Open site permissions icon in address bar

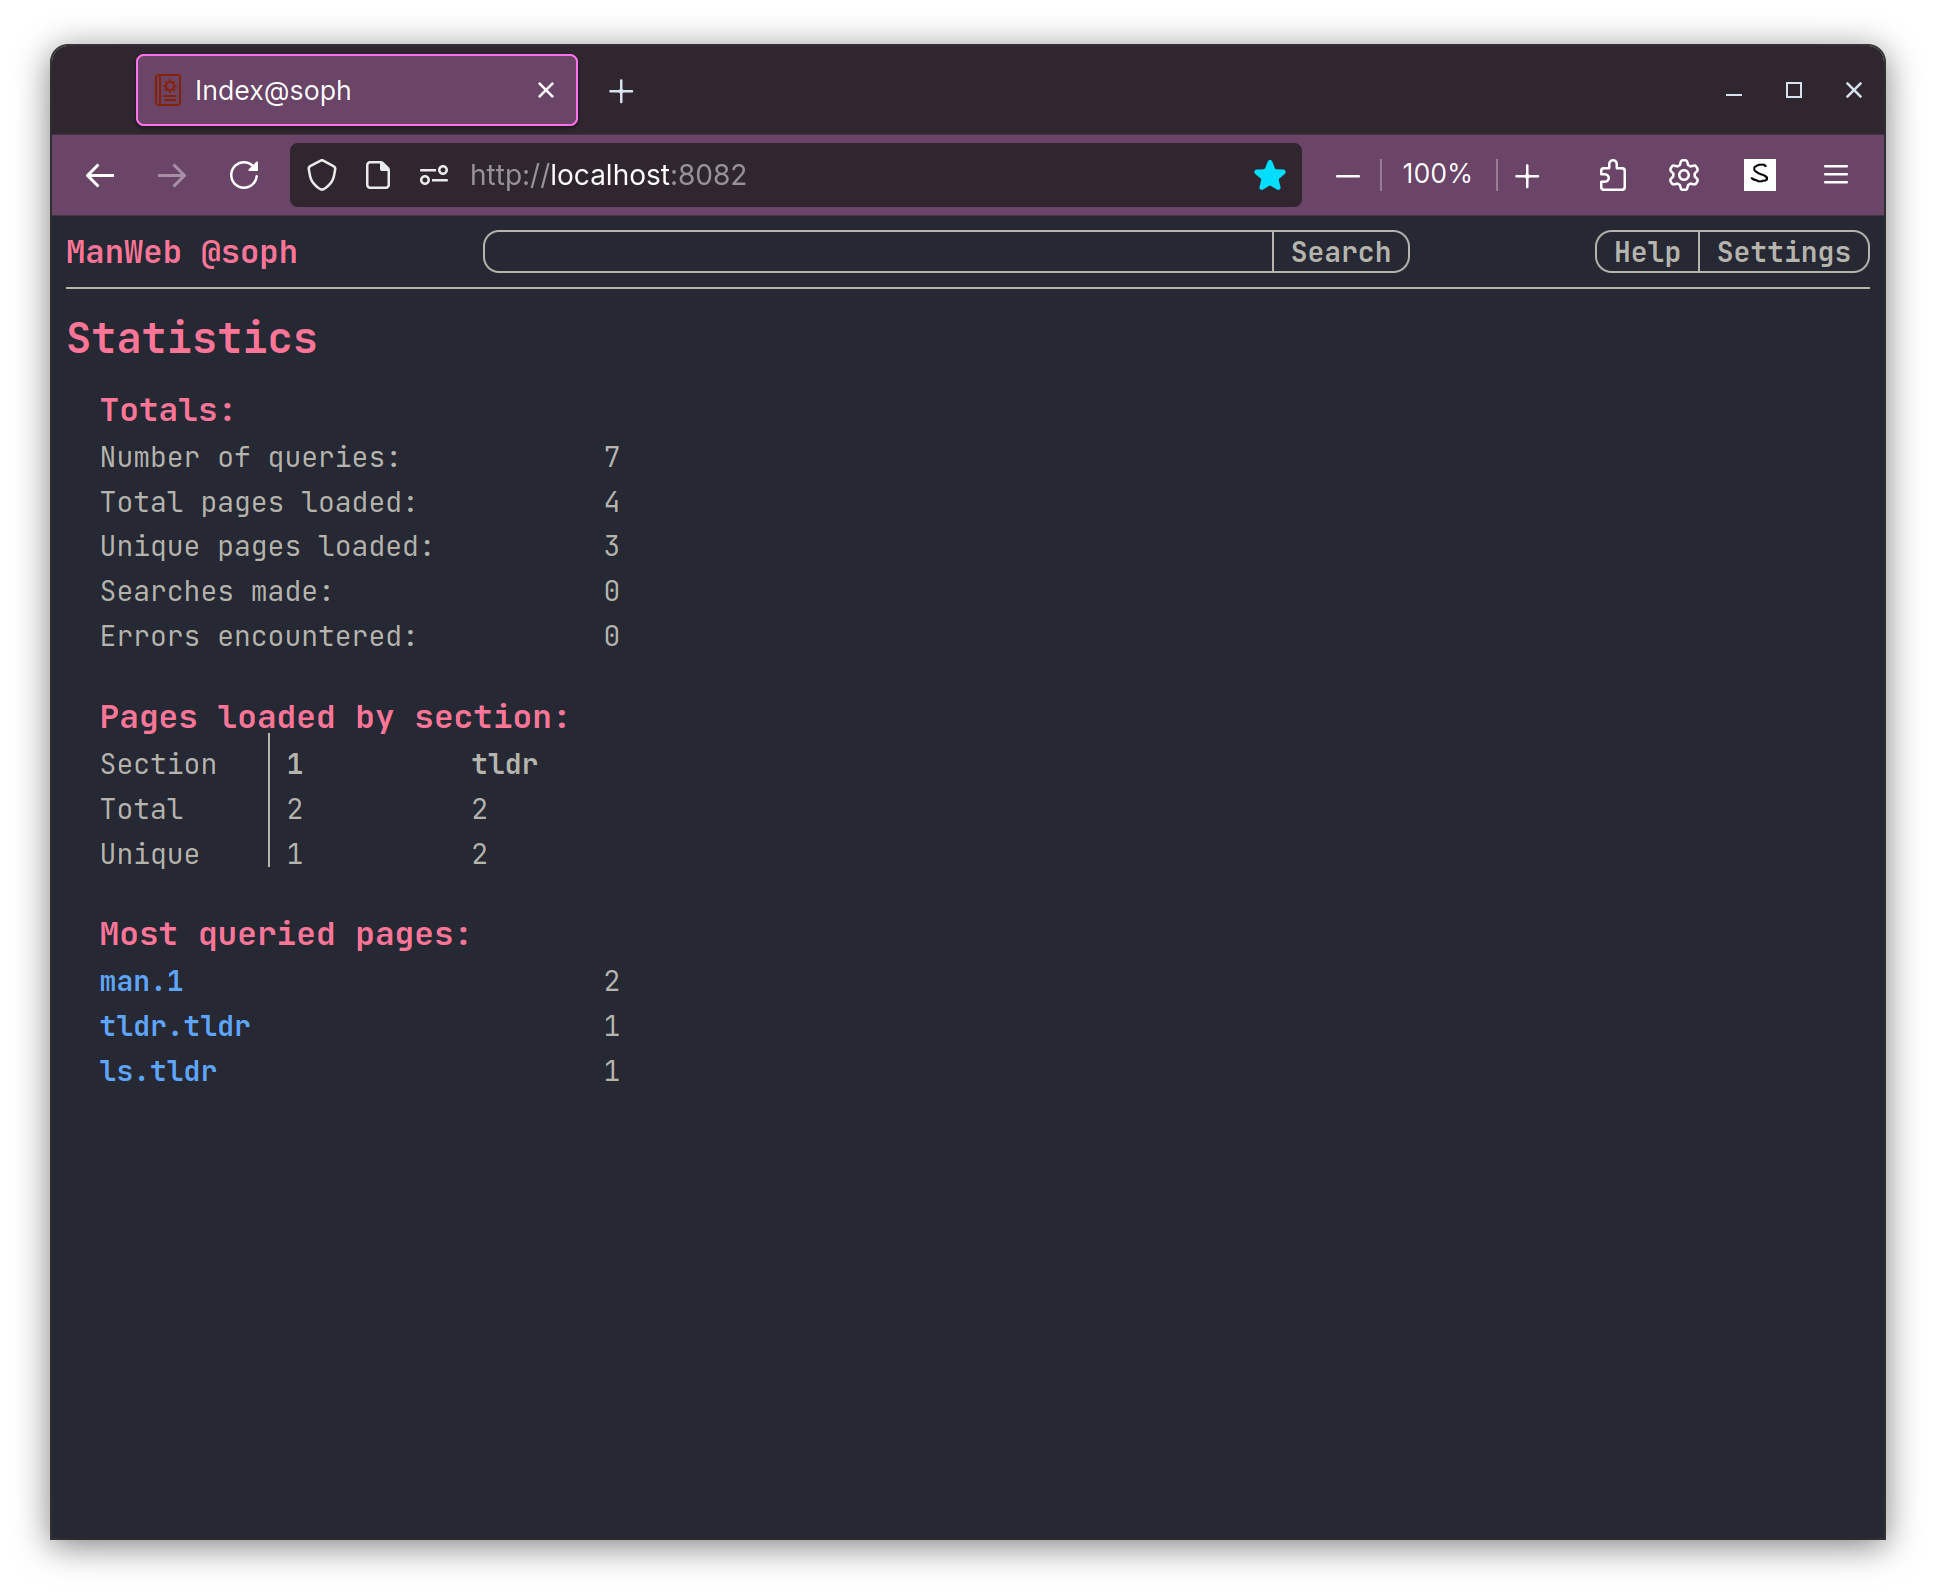[x=434, y=176]
